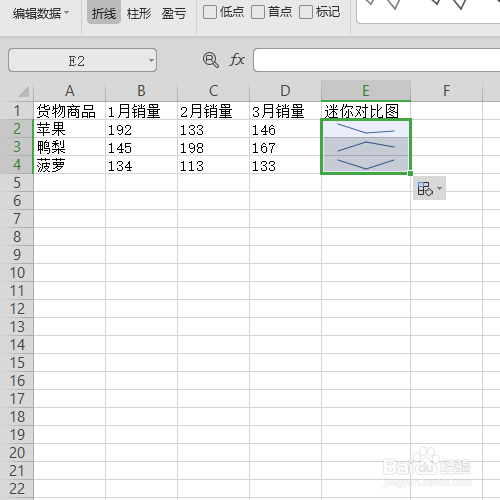The width and height of the screenshot is (500, 500).
Task: Enable the 标记 checkbox
Action: (306, 12)
